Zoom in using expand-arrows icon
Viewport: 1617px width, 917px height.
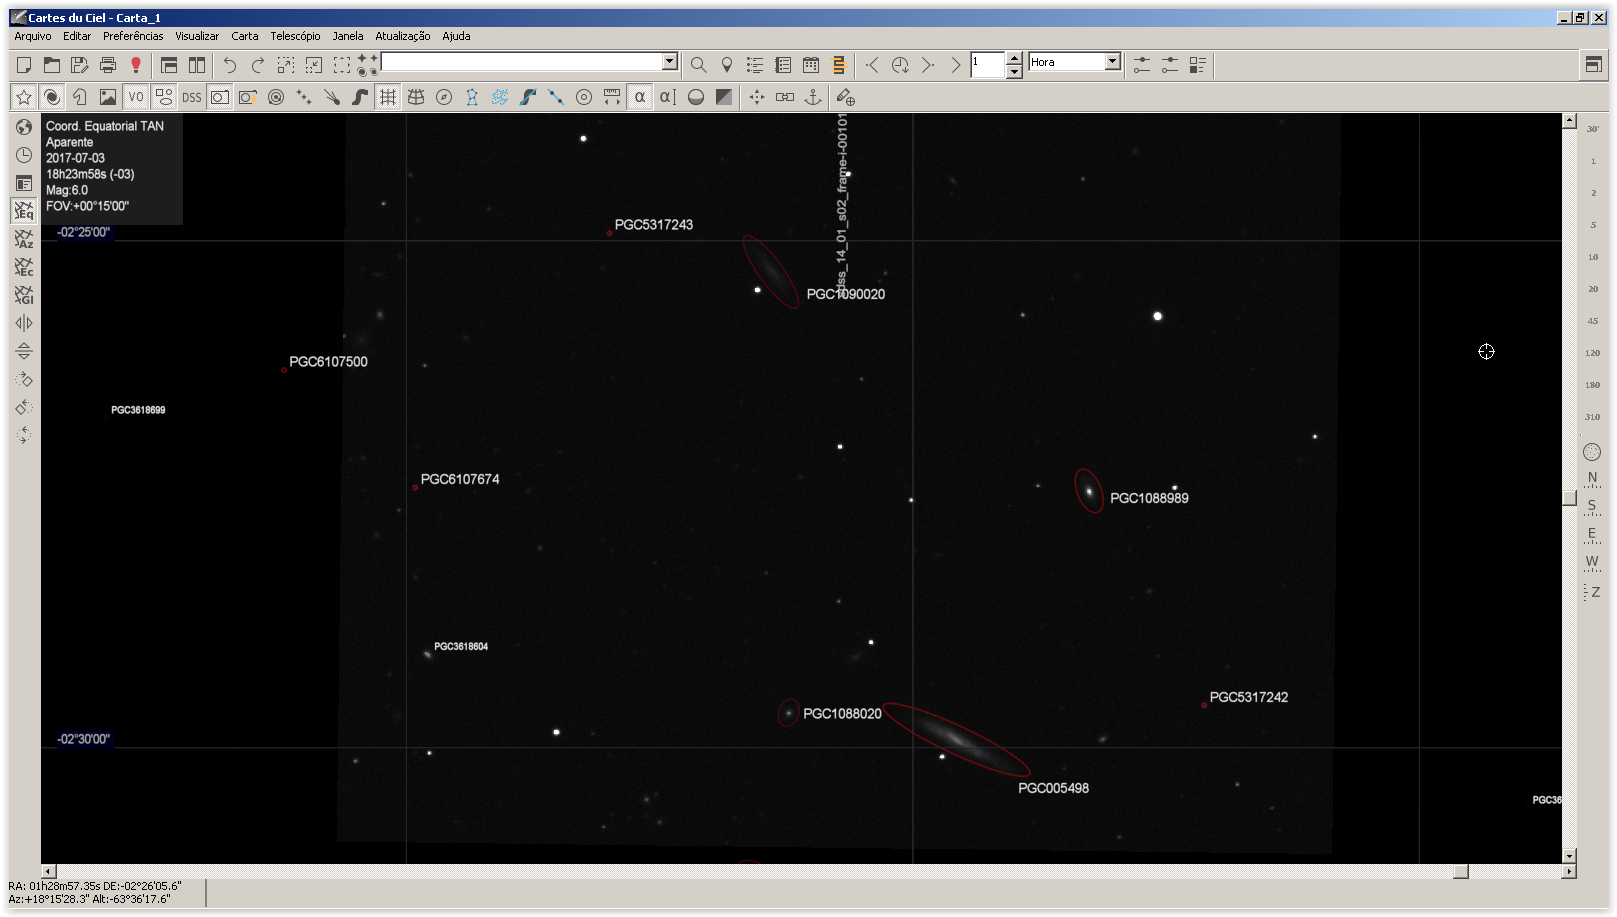(x=286, y=65)
